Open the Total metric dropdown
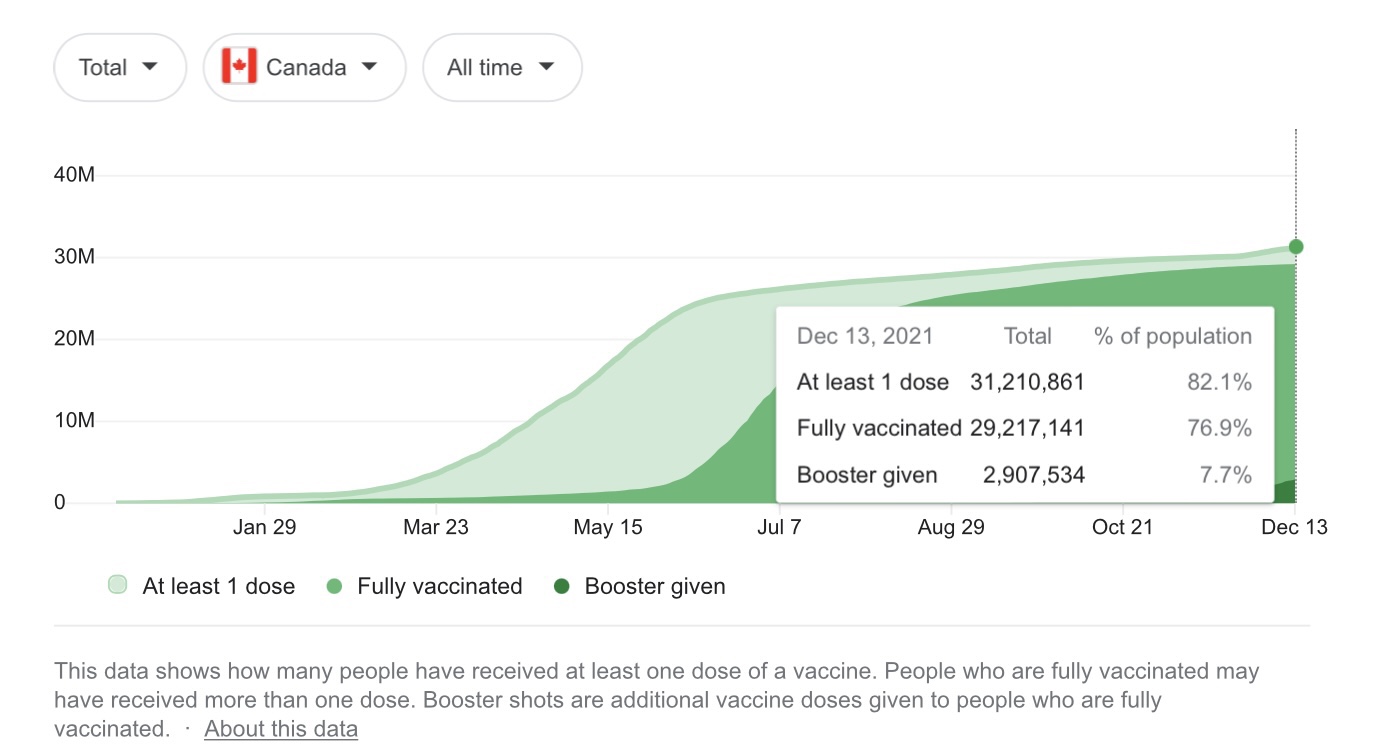The height and width of the screenshot is (747, 1393). 120,68
